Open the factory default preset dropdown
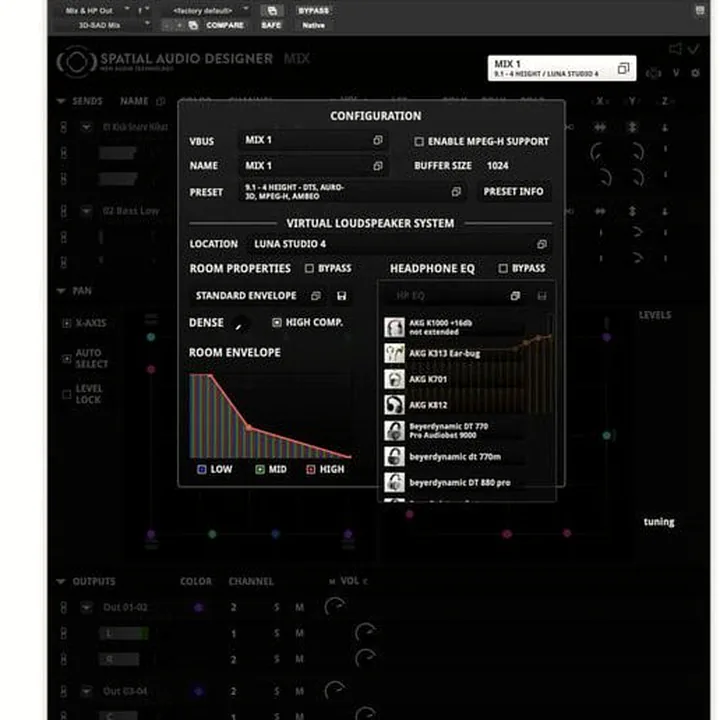This screenshot has width=720, height=720. [x=209, y=10]
